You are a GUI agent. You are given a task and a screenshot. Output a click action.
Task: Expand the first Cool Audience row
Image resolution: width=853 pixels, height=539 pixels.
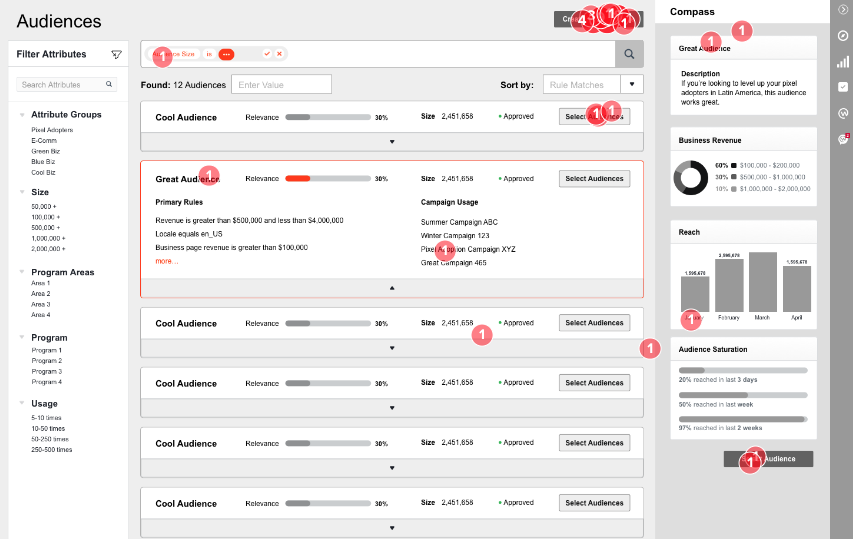pos(392,142)
